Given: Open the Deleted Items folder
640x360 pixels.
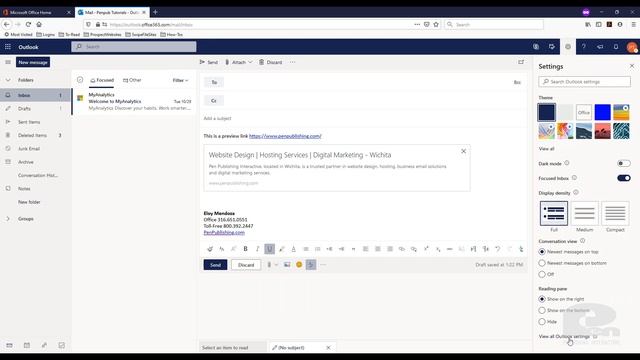Looking at the screenshot, I should pos(35,135).
